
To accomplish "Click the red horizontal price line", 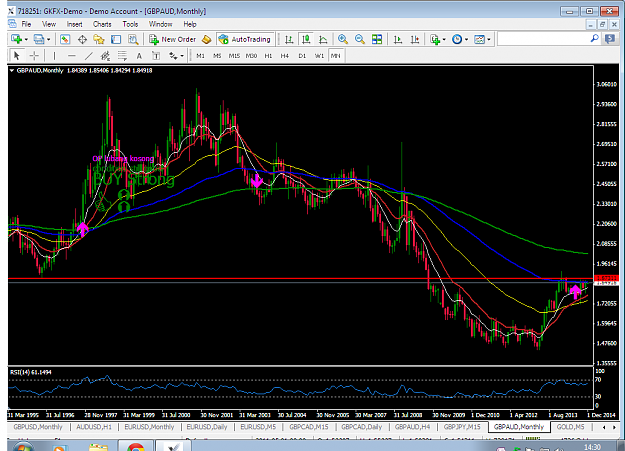I will [x=301, y=278].
